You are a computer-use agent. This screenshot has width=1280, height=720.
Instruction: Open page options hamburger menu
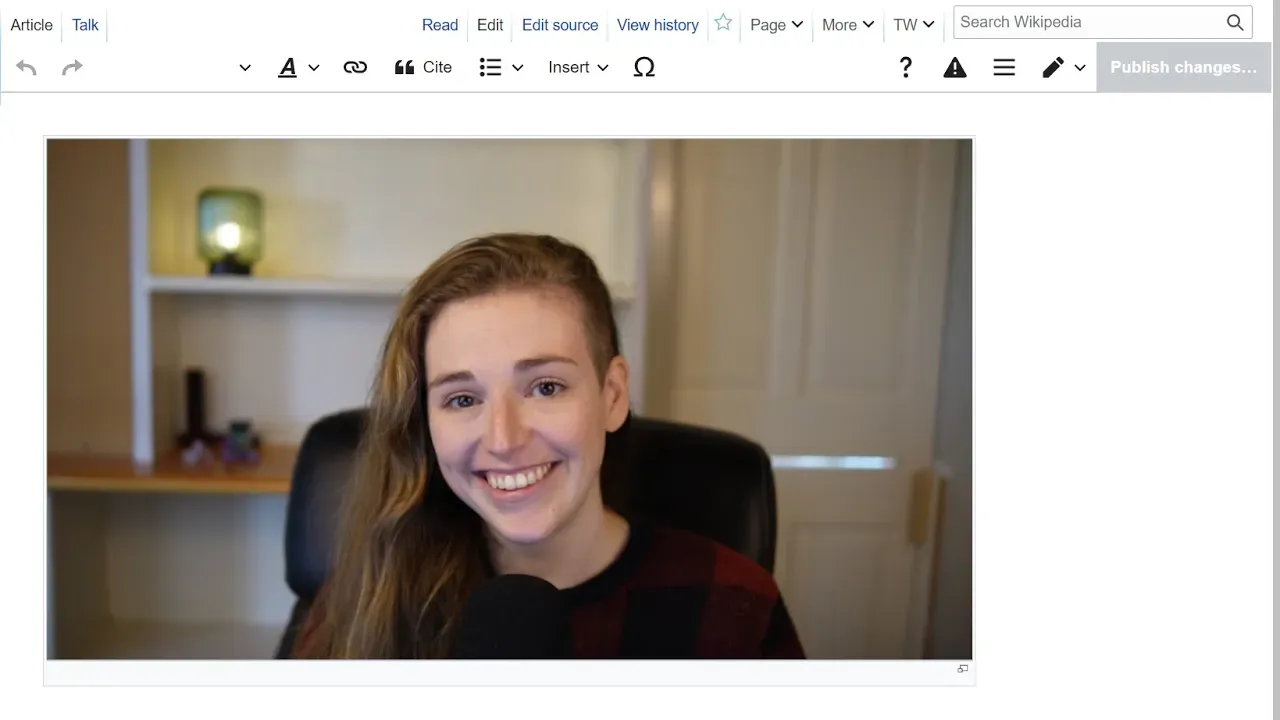pyautogui.click(x=1004, y=67)
